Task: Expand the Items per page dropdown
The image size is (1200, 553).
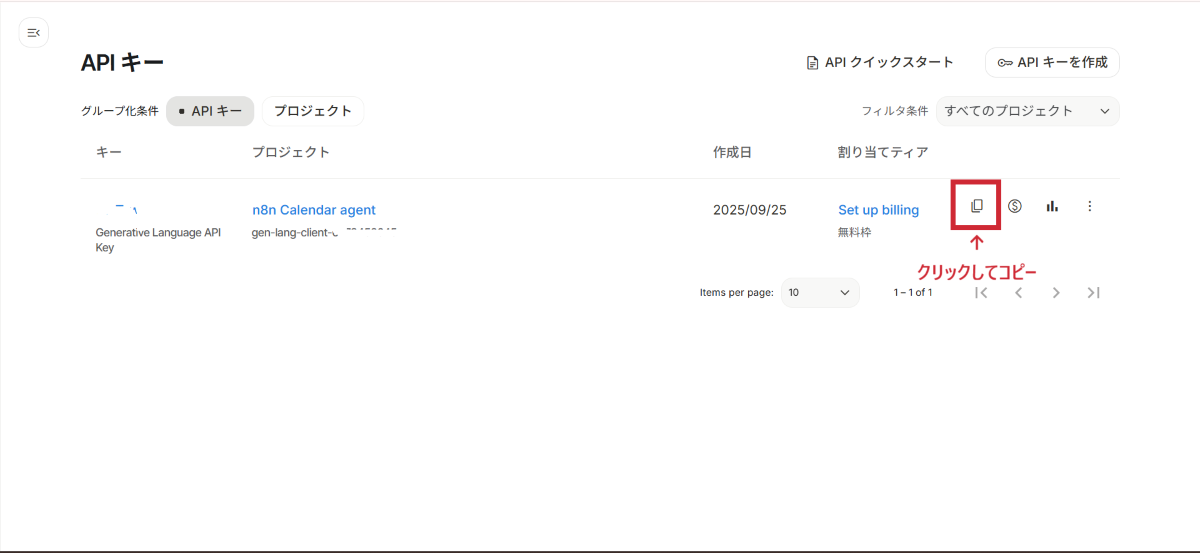Action: coord(819,293)
